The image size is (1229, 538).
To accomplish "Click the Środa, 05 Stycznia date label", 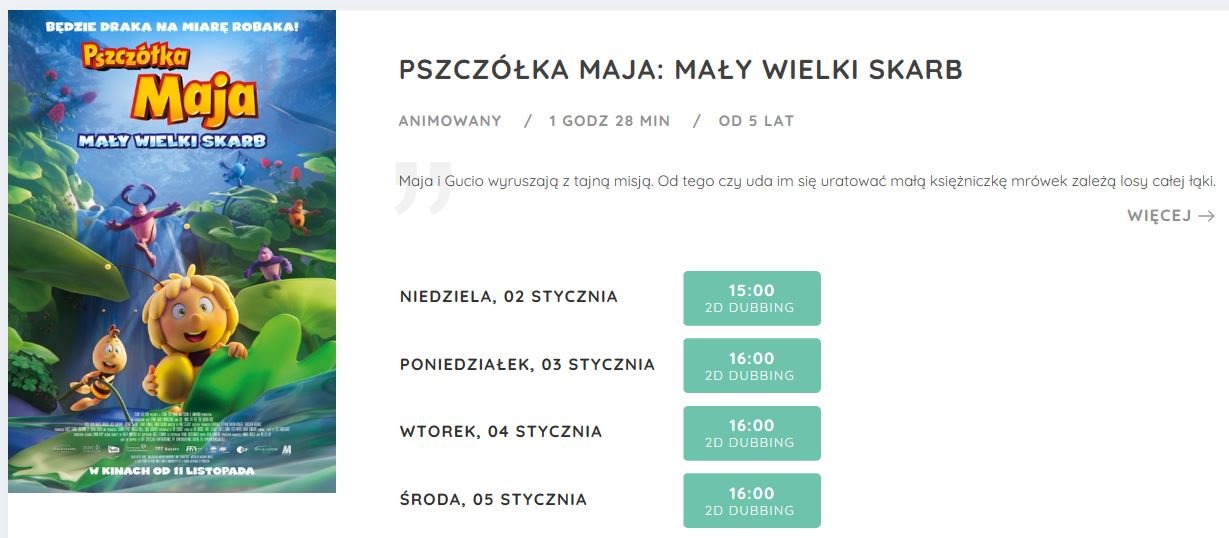I will tap(493, 500).
